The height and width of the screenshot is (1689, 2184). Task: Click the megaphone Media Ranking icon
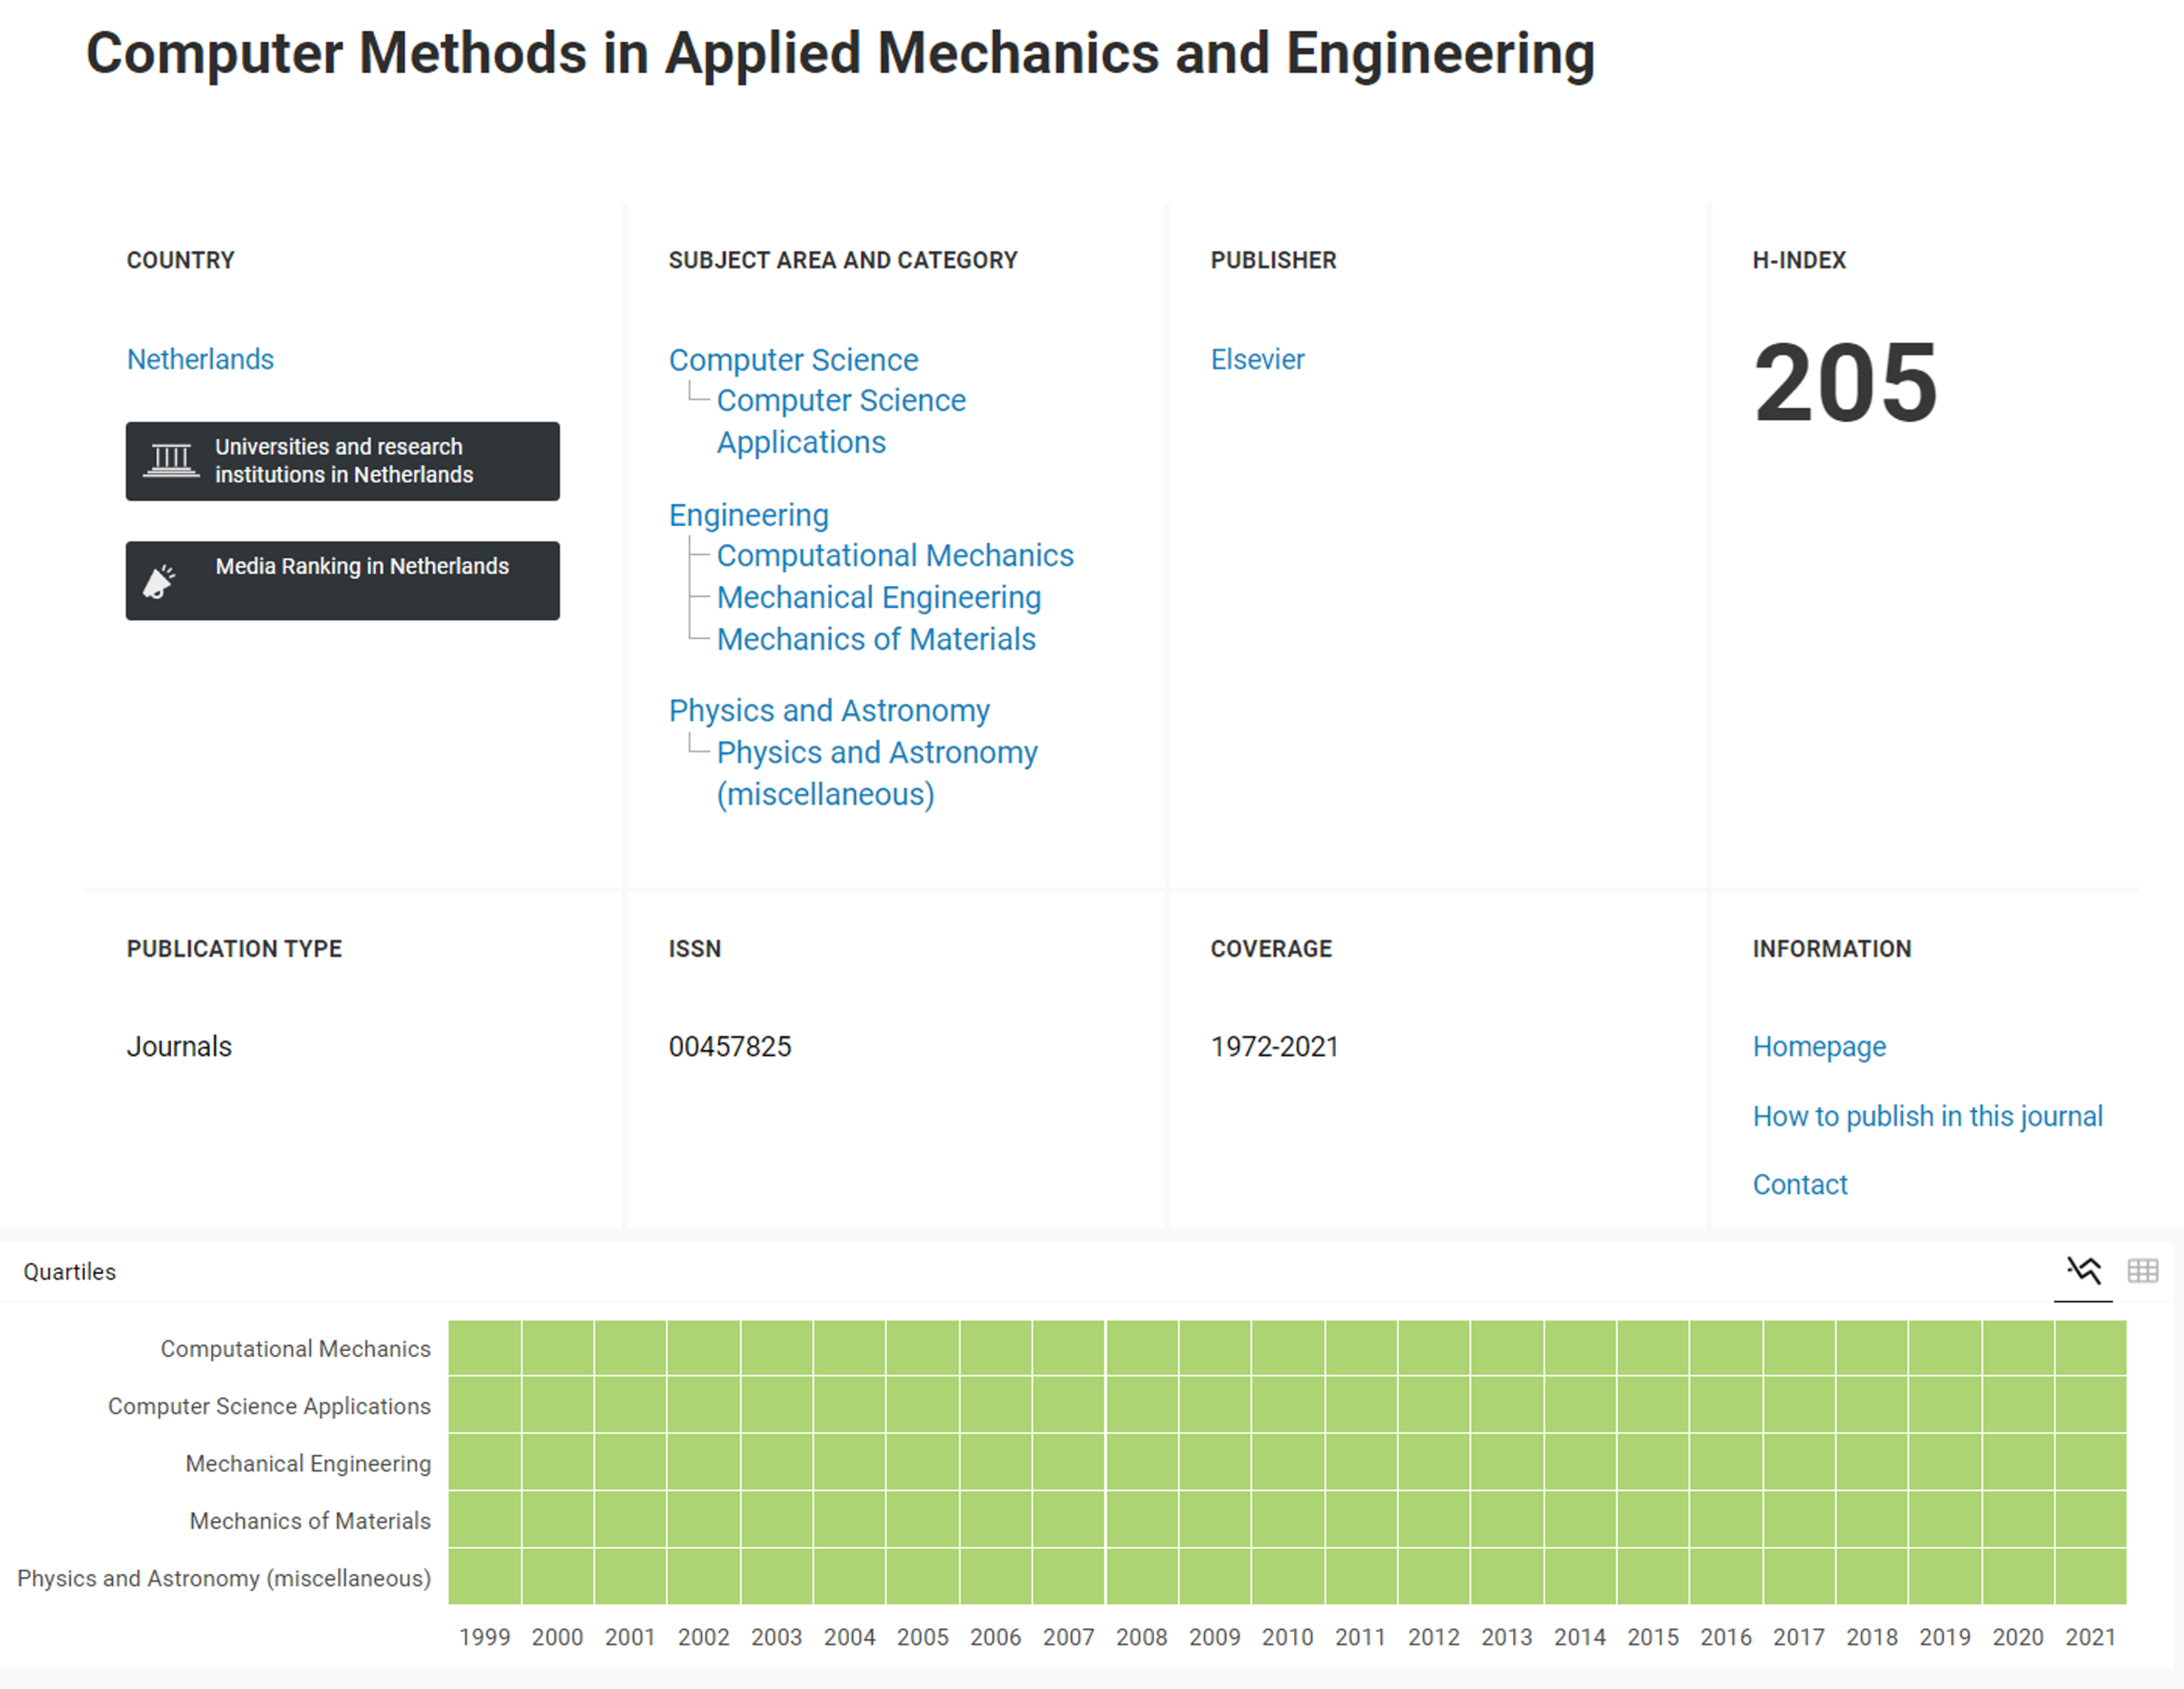pyautogui.click(x=159, y=581)
